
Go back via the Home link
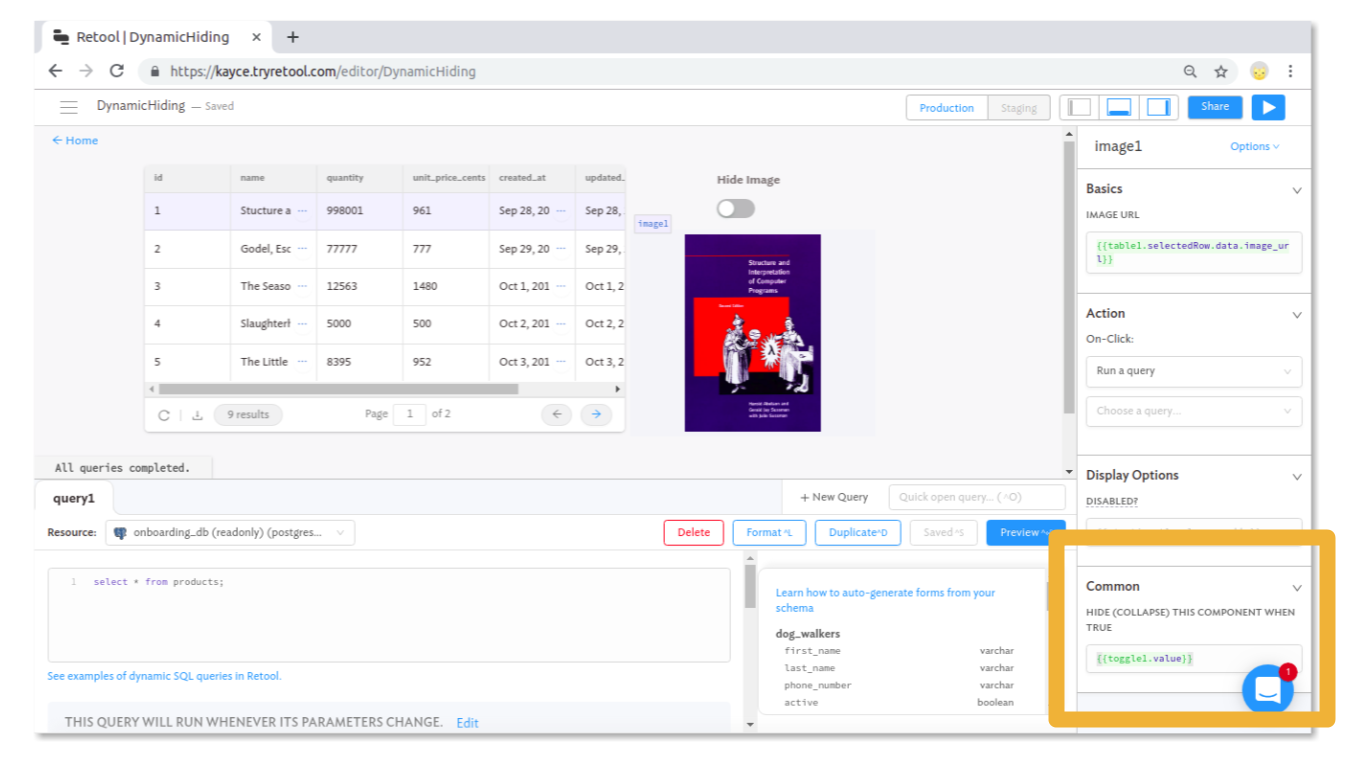point(75,141)
